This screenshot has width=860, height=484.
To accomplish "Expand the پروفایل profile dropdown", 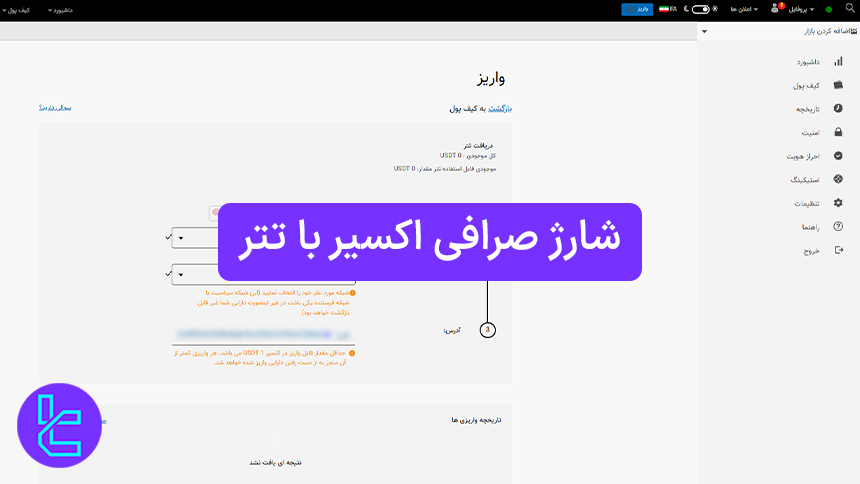I will click(801, 9).
